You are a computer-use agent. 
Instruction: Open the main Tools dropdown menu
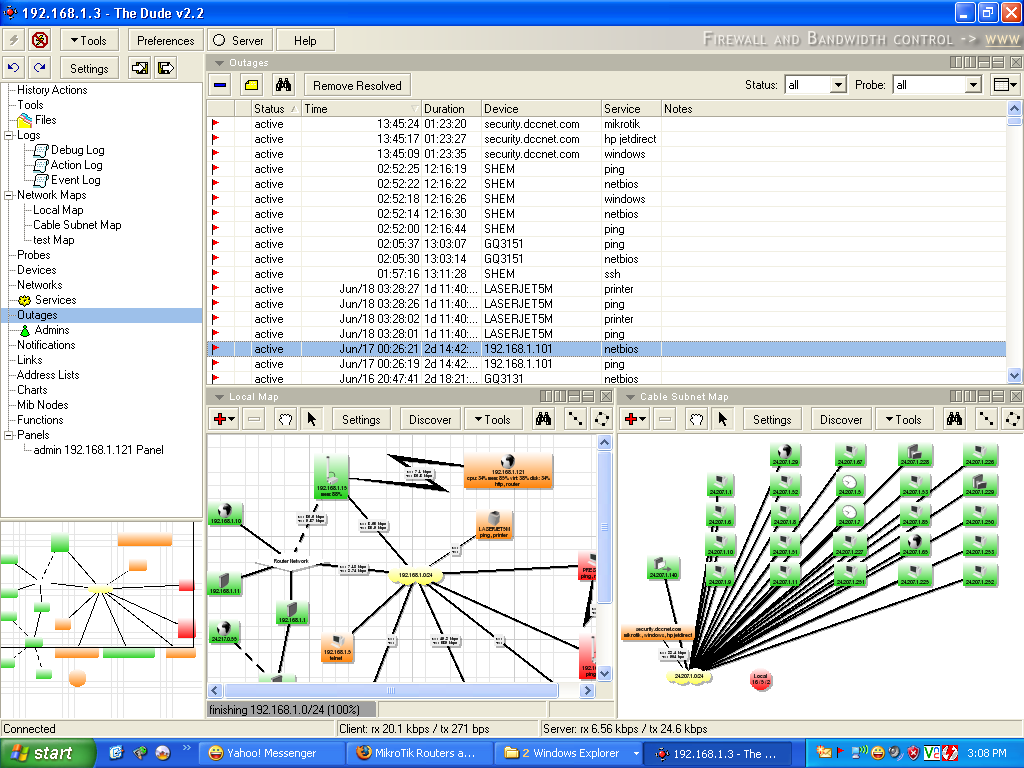(89, 40)
